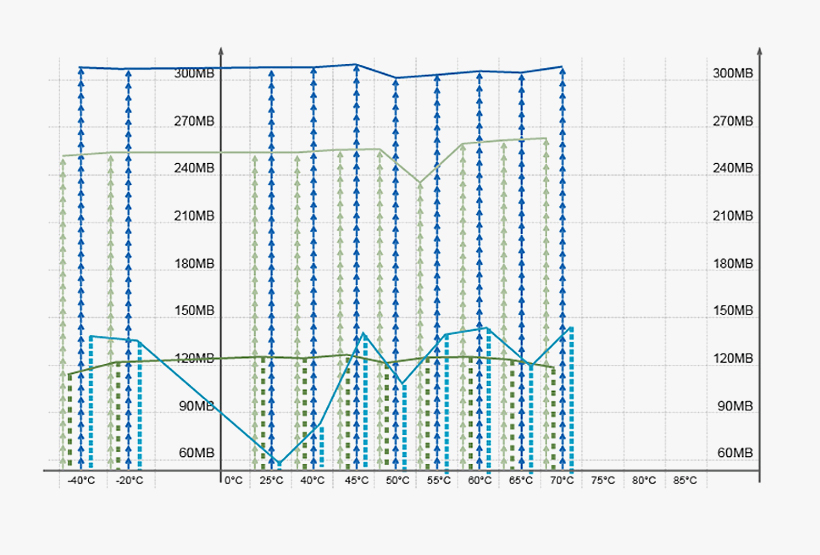Select the 60MB label on left axis
Viewport: 820px width, 555px height.
point(198,454)
